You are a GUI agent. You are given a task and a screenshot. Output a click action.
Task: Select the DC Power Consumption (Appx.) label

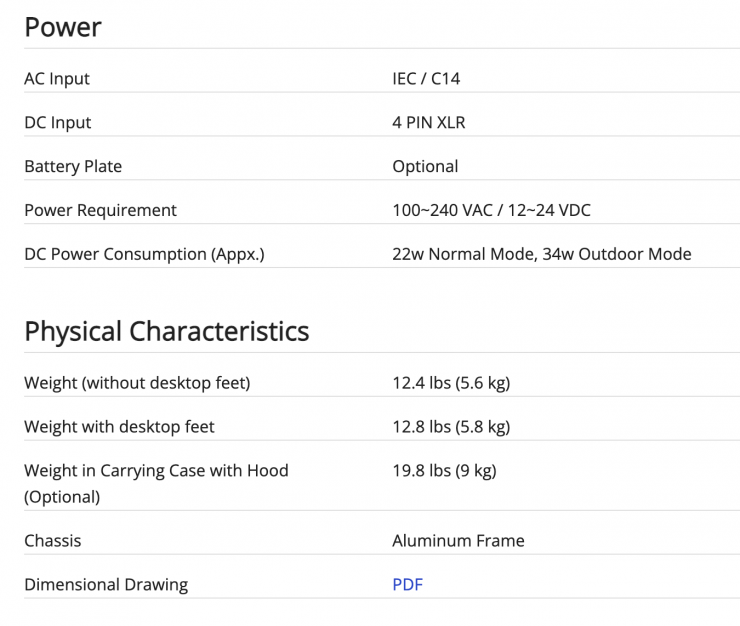(x=144, y=254)
